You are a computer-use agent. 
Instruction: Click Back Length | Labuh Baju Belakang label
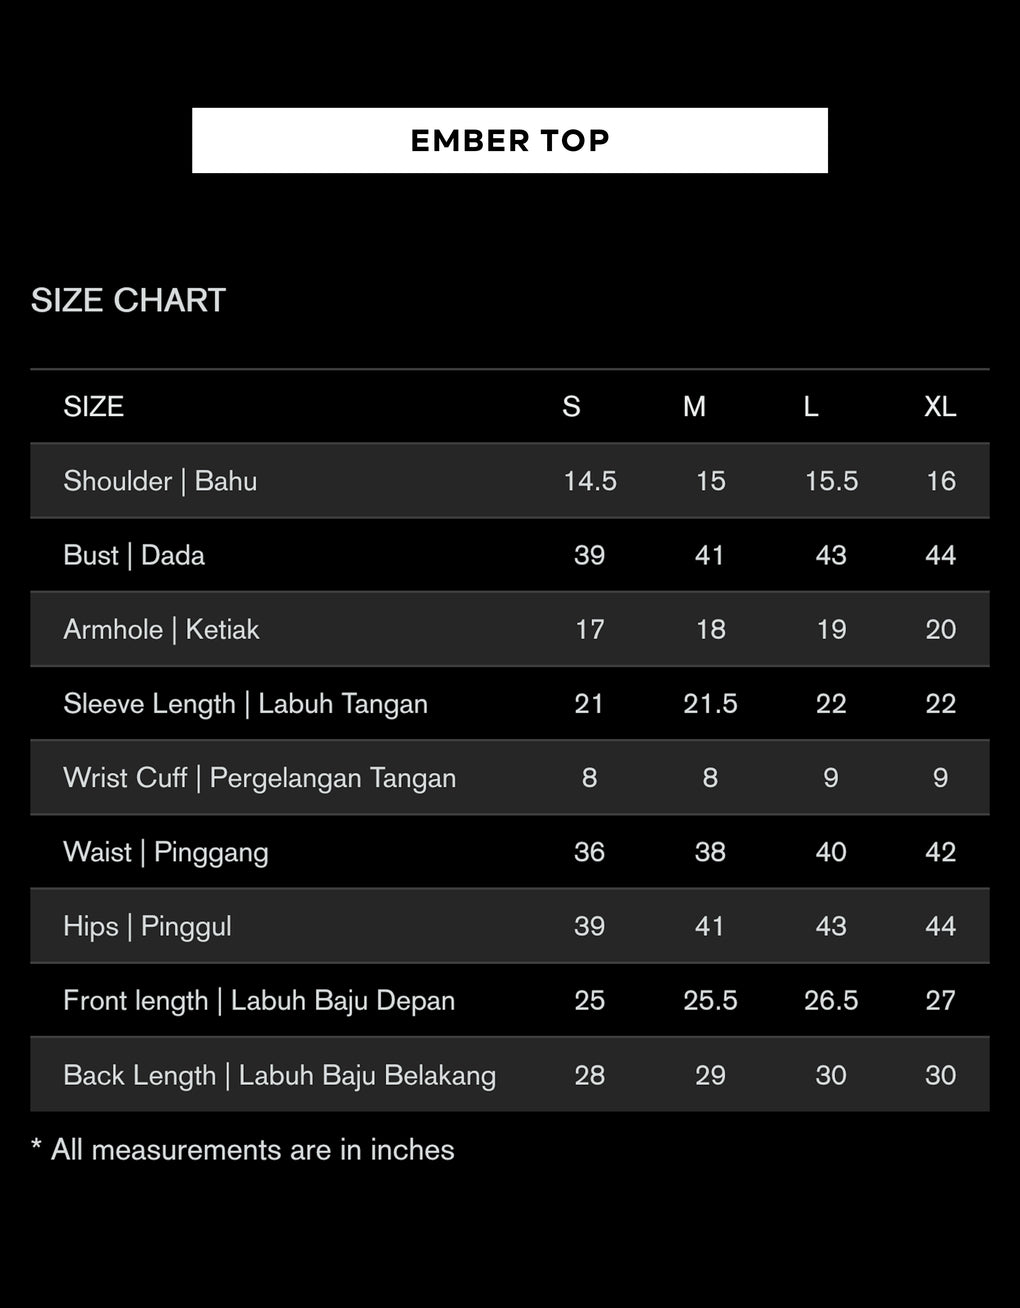click(x=279, y=1075)
